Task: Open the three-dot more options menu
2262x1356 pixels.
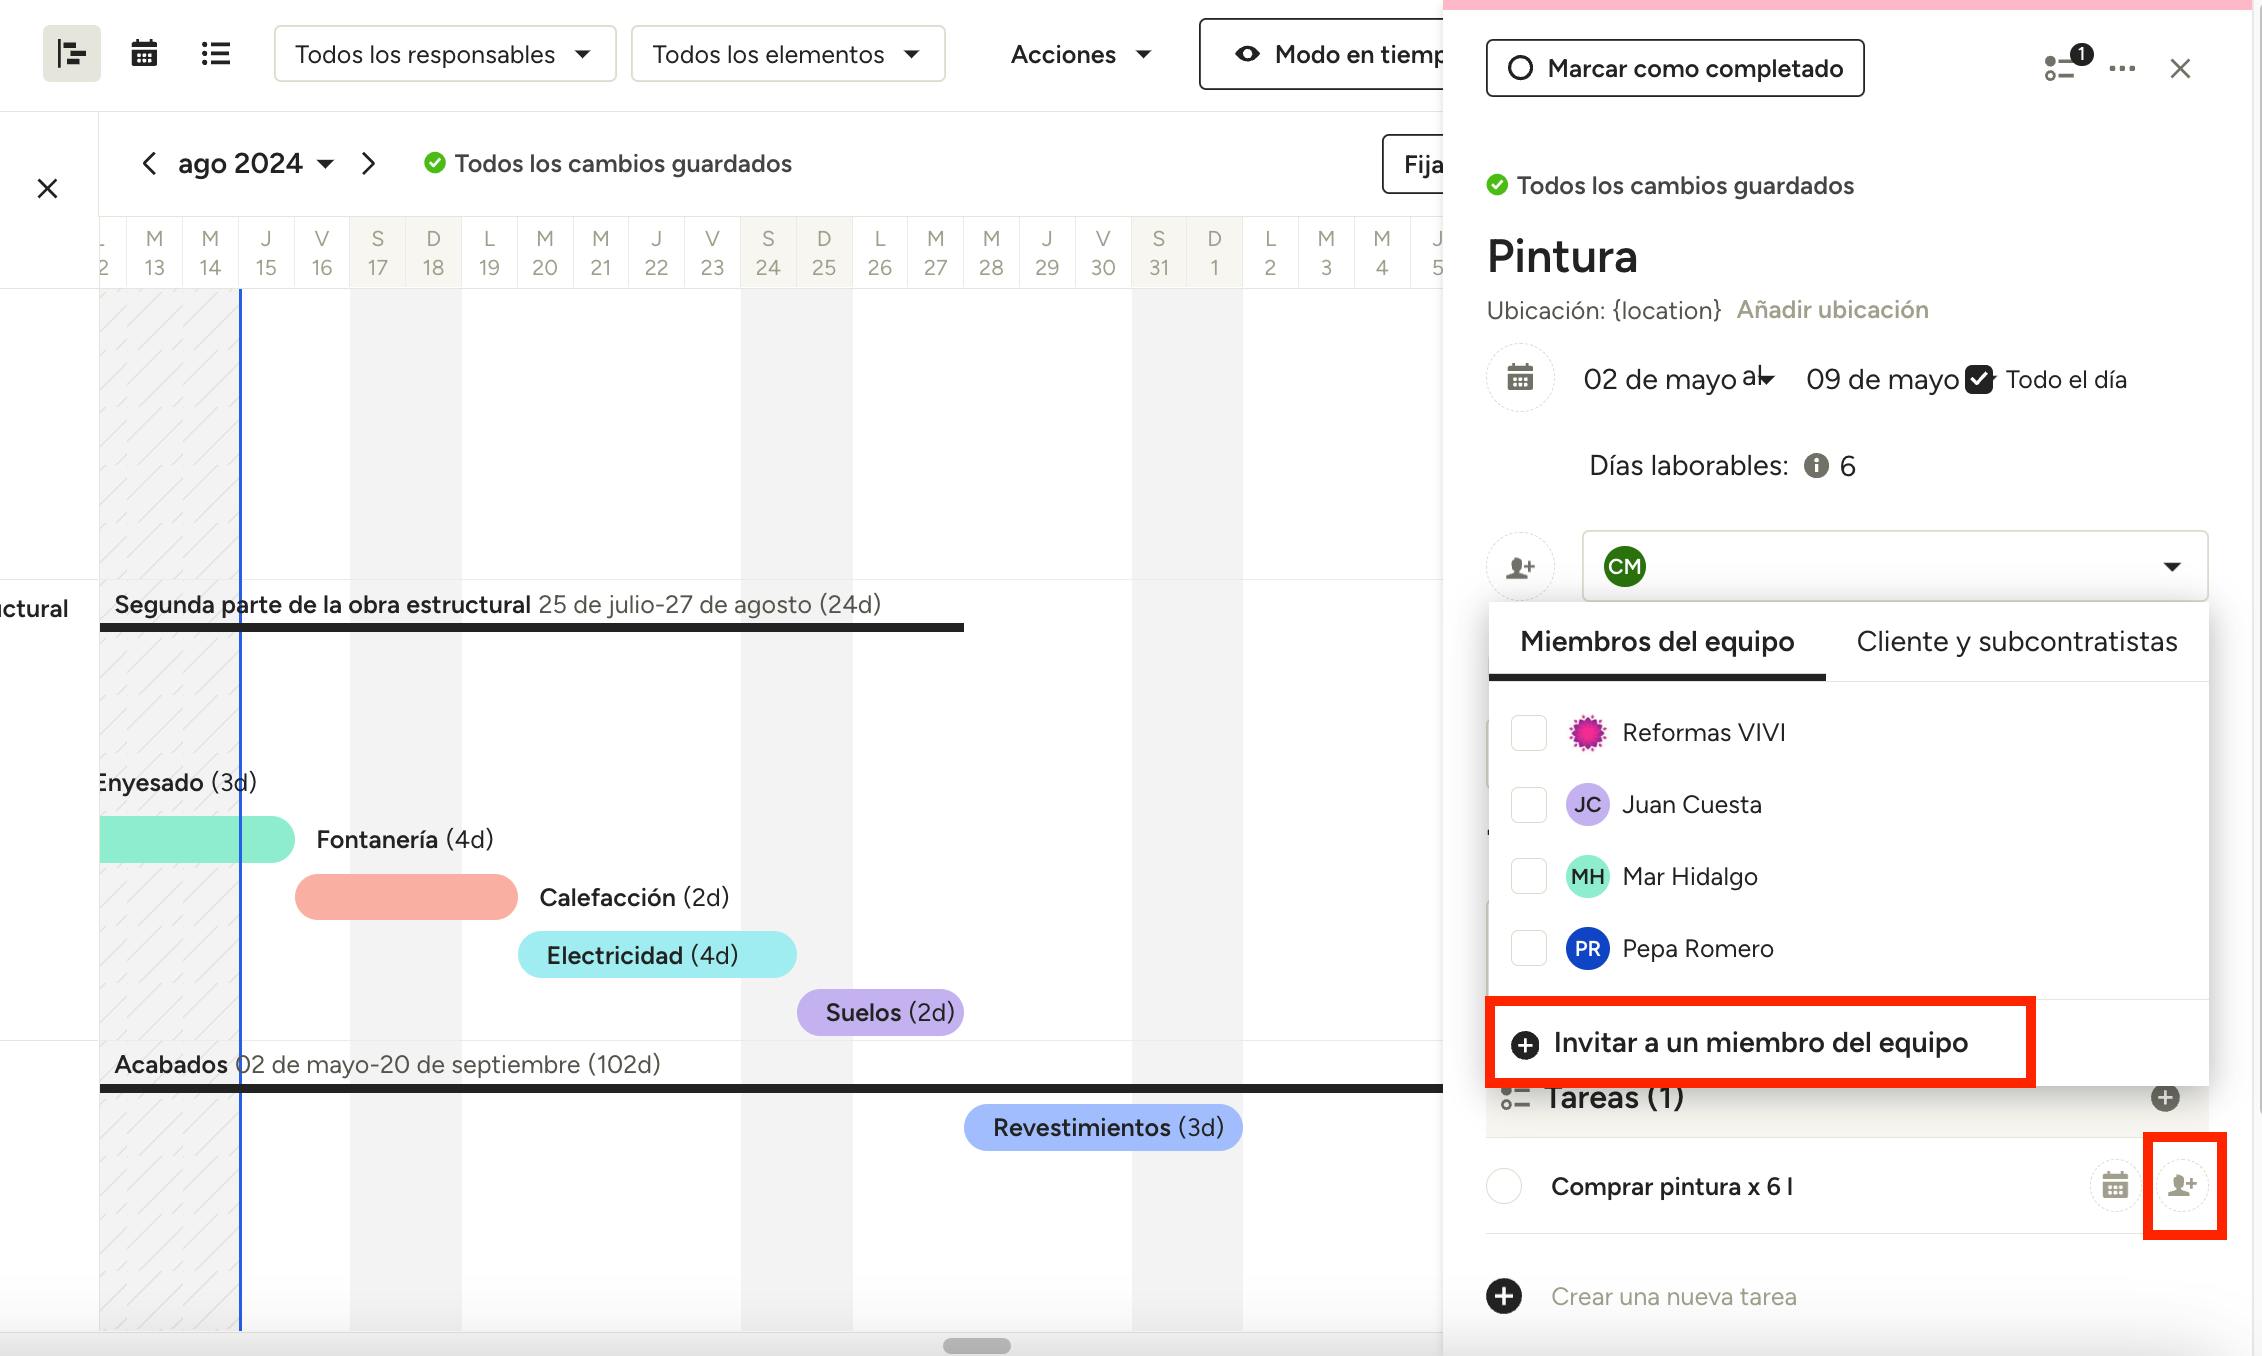Action: tap(2122, 68)
